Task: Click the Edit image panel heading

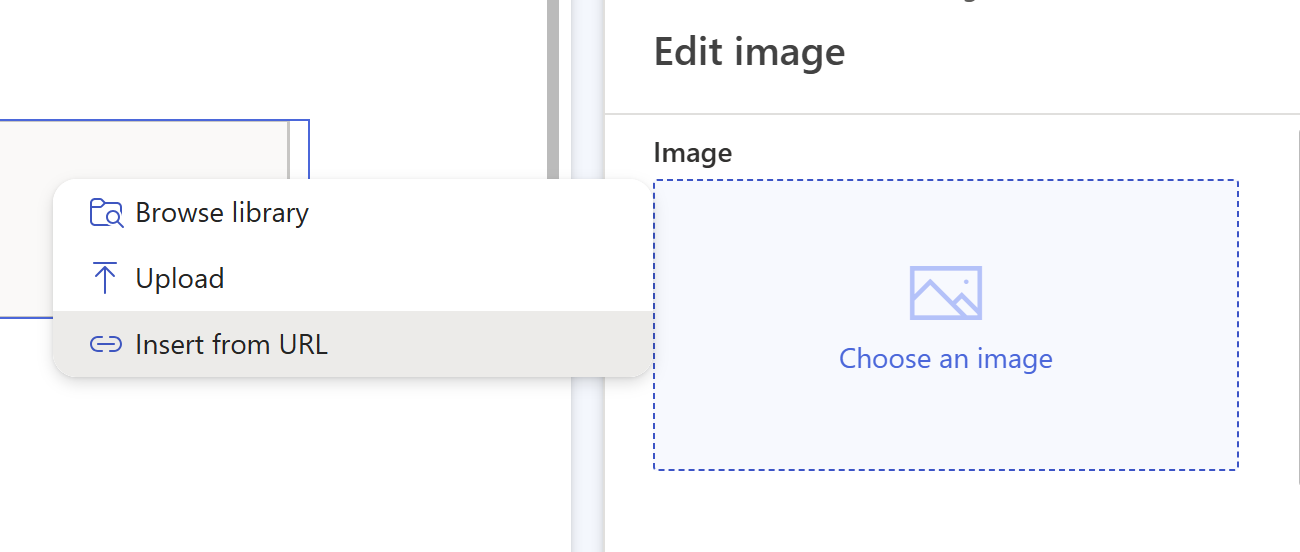Action: (x=749, y=52)
